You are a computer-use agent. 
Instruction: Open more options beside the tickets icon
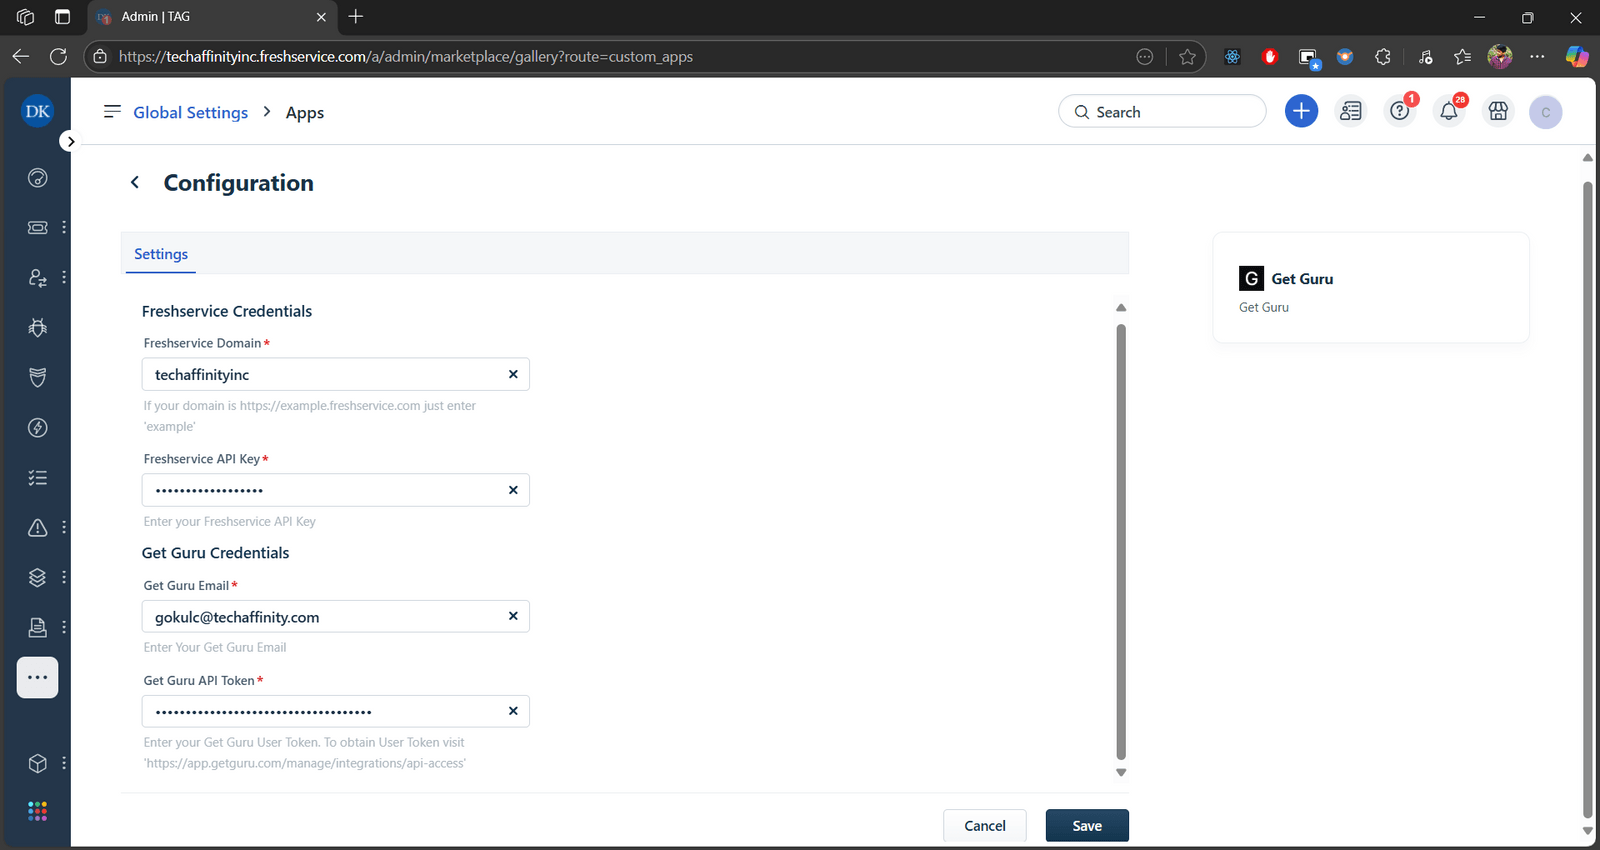pyautogui.click(x=64, y=227)
